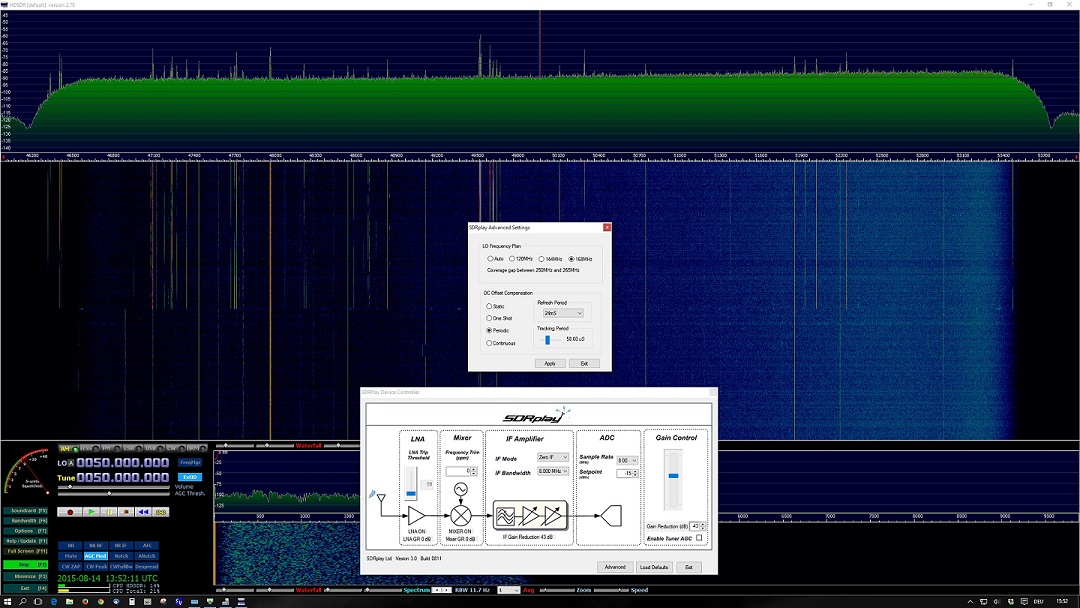The image size is (1080, 608).
Task: Open Sample Rate dropdown
Action: (627, 460)
